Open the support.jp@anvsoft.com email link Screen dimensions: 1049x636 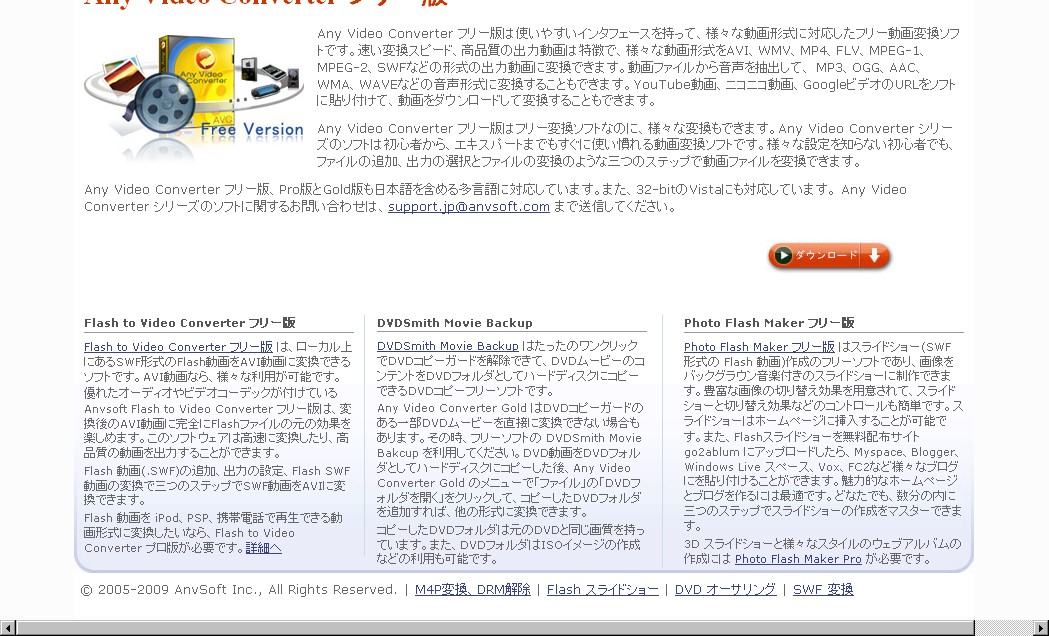pyautogui.click(x=468, y=207)
